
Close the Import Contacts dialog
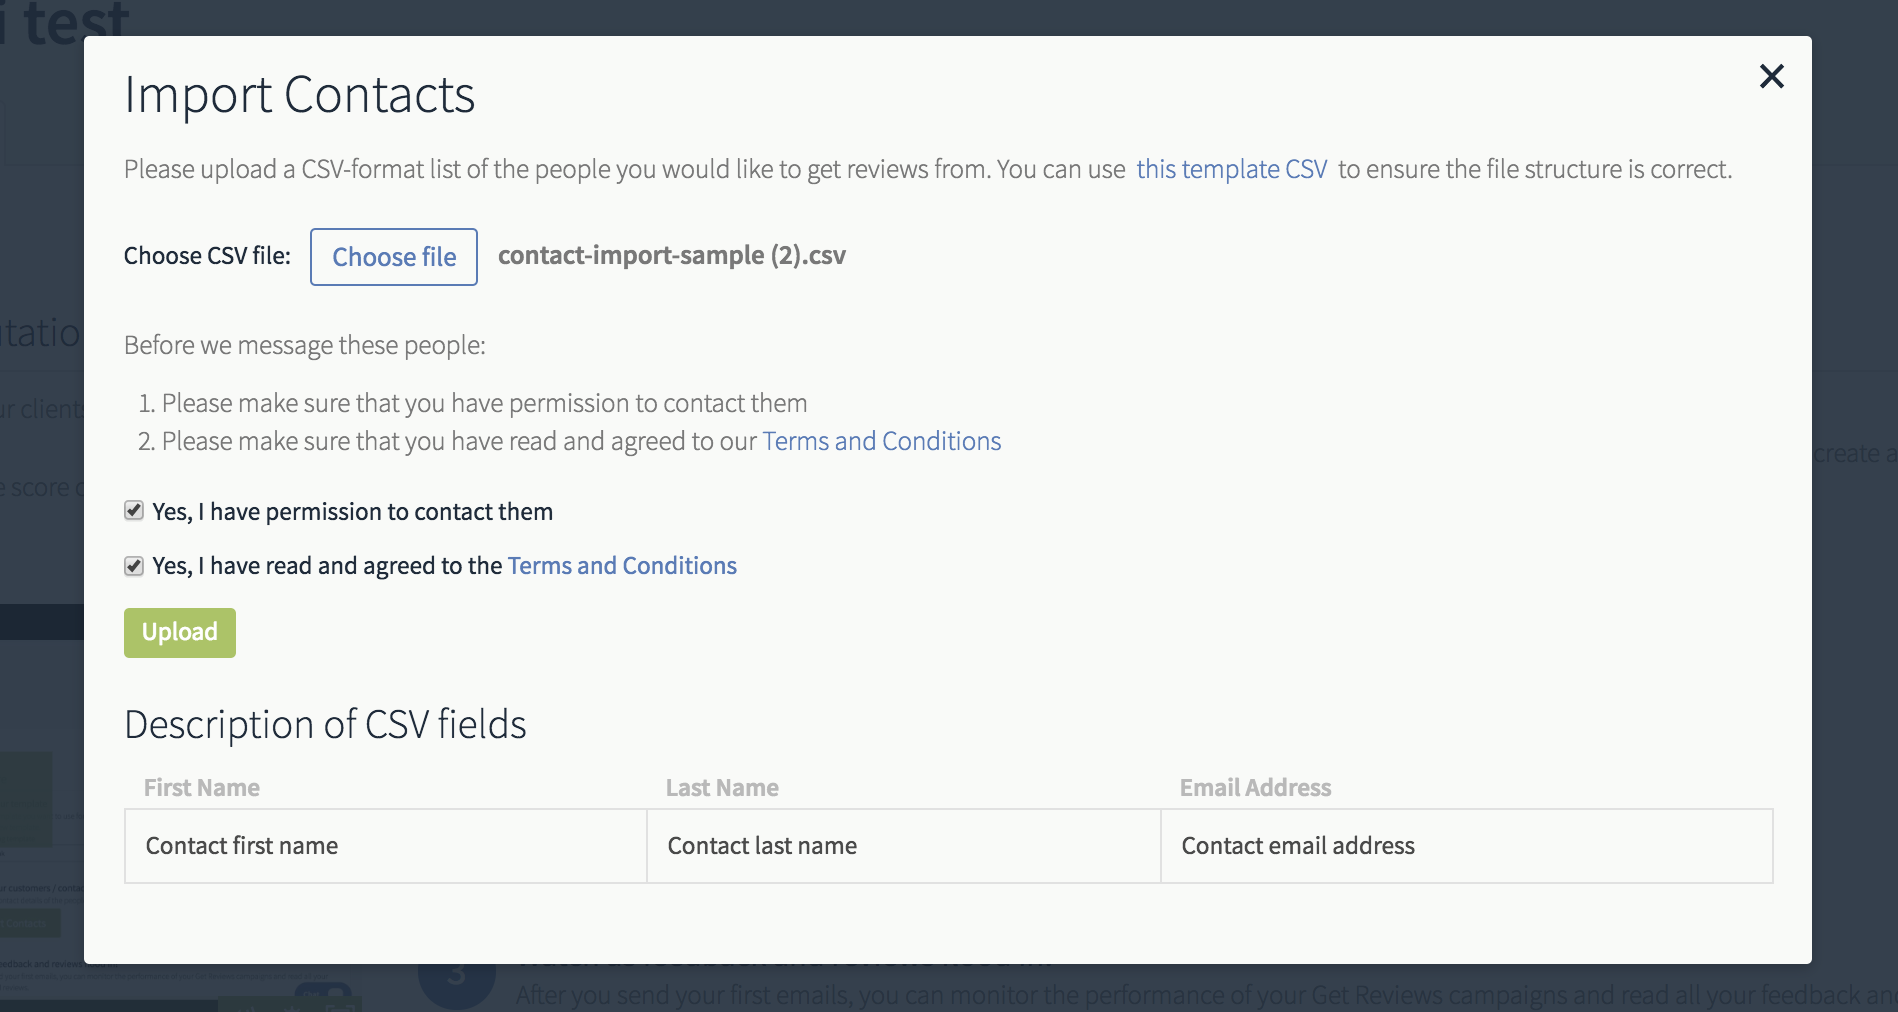tap(1771, 76)
